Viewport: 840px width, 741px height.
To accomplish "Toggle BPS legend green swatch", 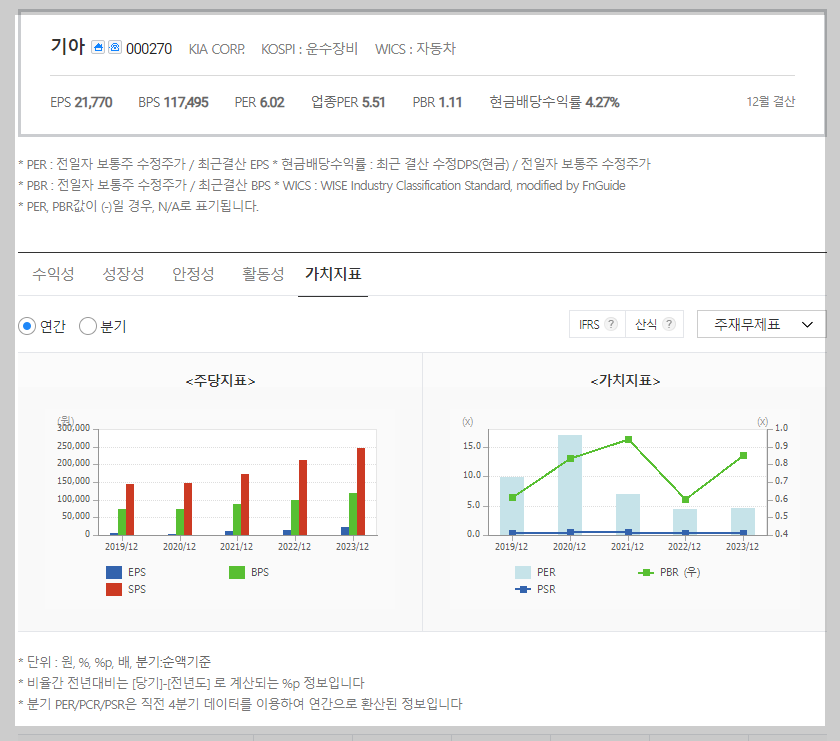I will click(x=237, y=572).
